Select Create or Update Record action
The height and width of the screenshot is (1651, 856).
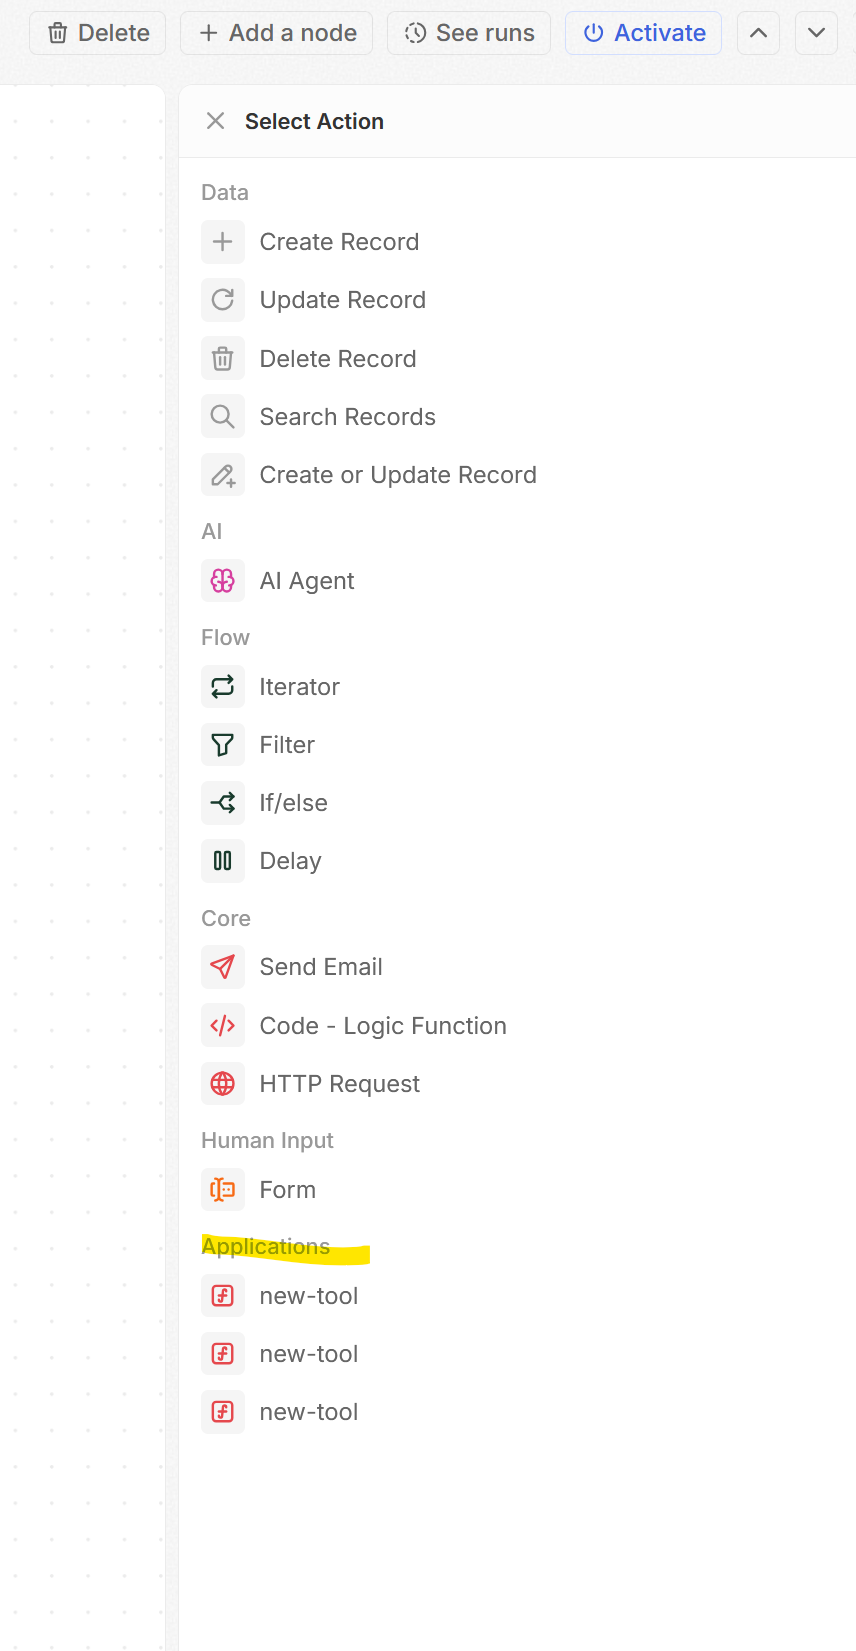coord(397,475)
